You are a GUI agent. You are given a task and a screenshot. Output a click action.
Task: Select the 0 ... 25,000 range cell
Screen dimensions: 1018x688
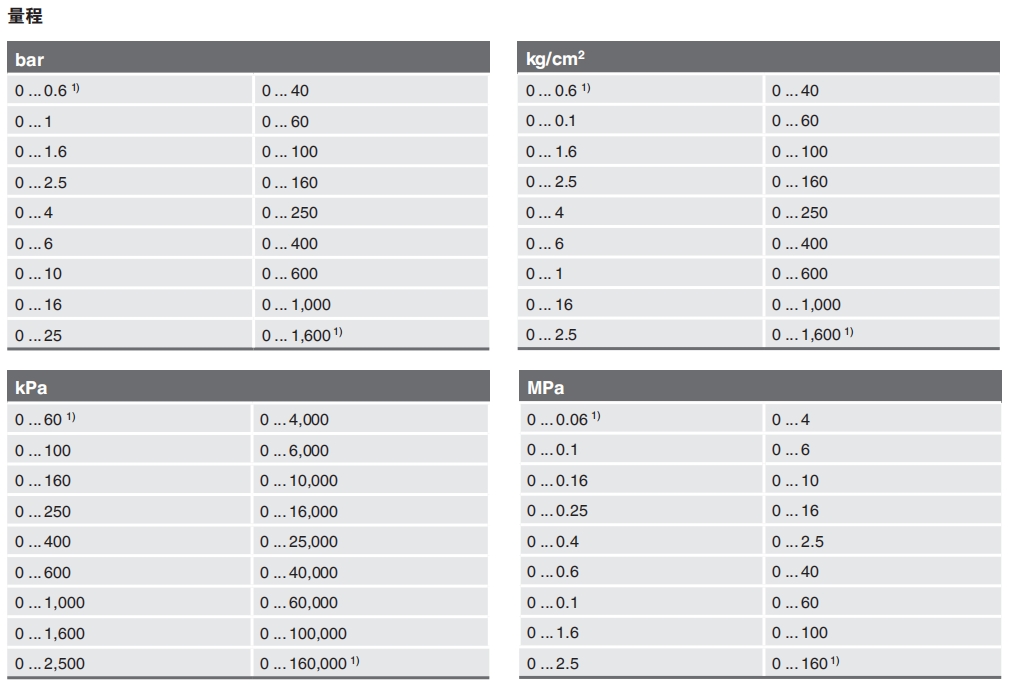(x=299, y=541)
